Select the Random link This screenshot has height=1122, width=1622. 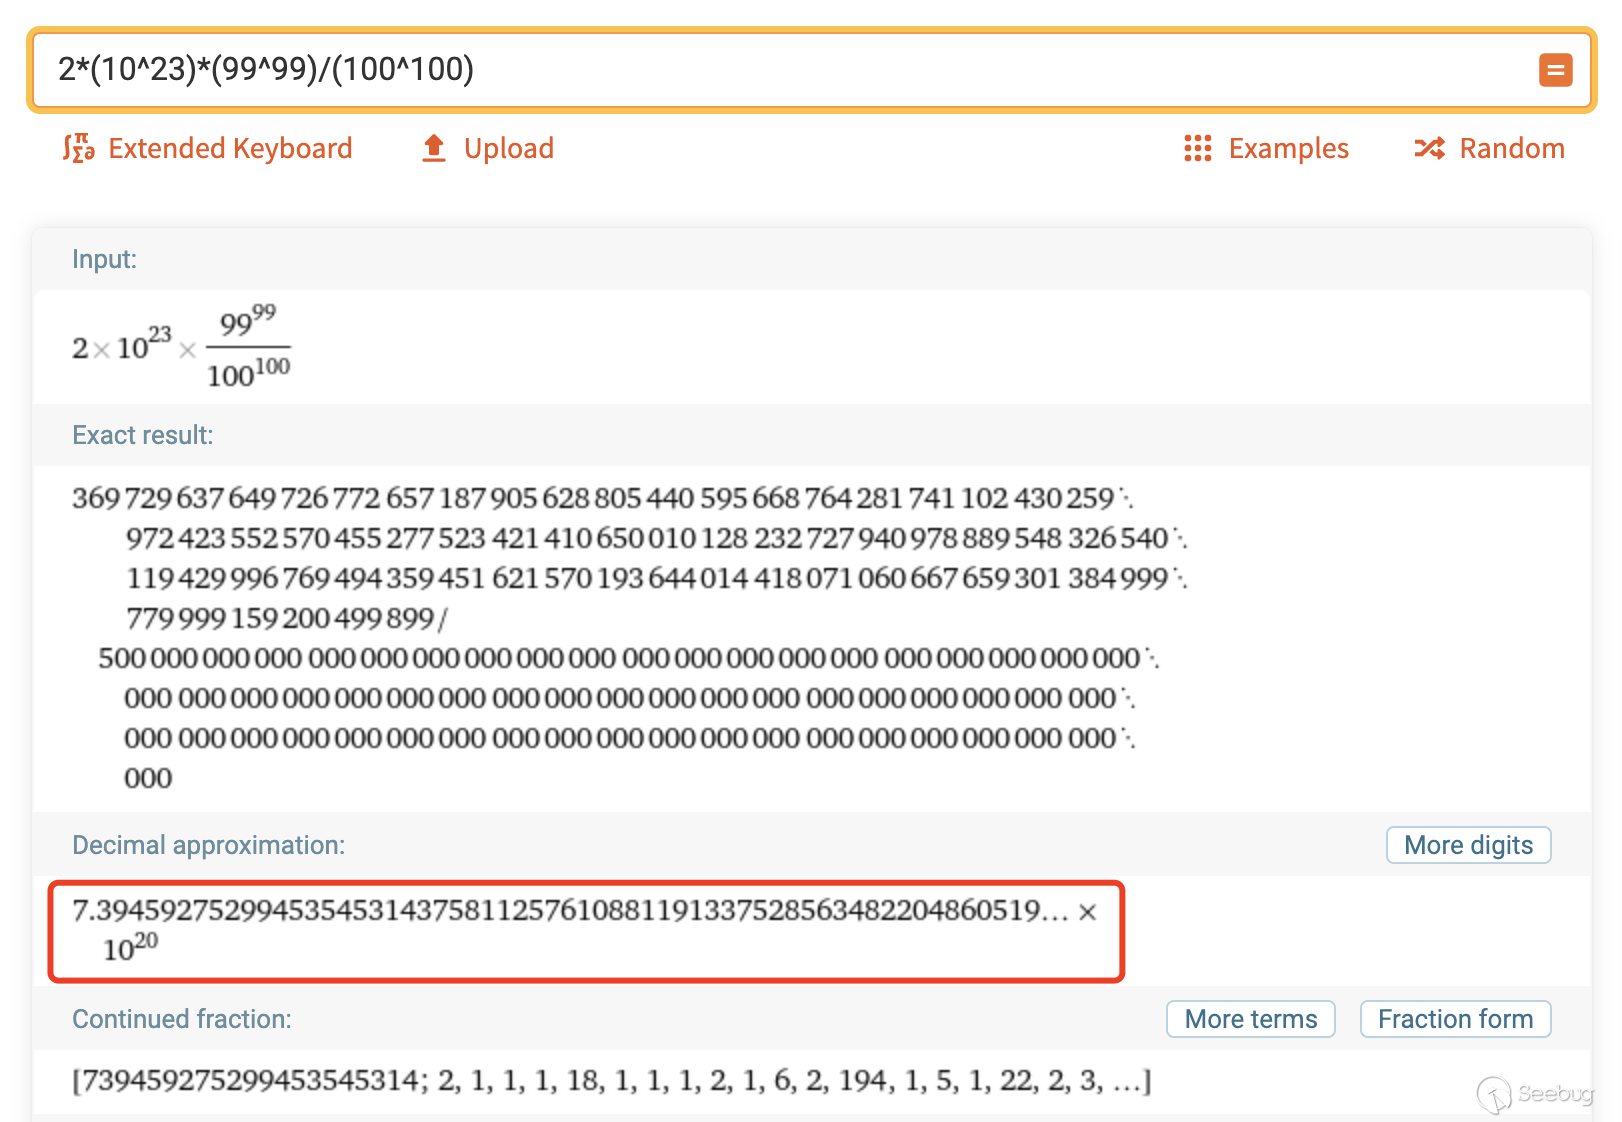tap(1512, 148)
